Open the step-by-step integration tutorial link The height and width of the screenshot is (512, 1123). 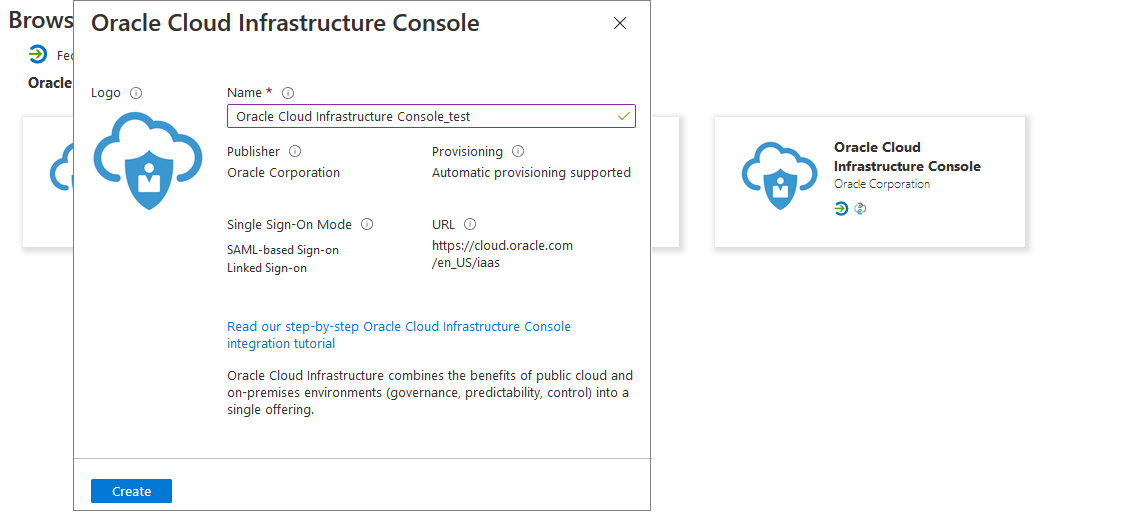tap(399, 335)
